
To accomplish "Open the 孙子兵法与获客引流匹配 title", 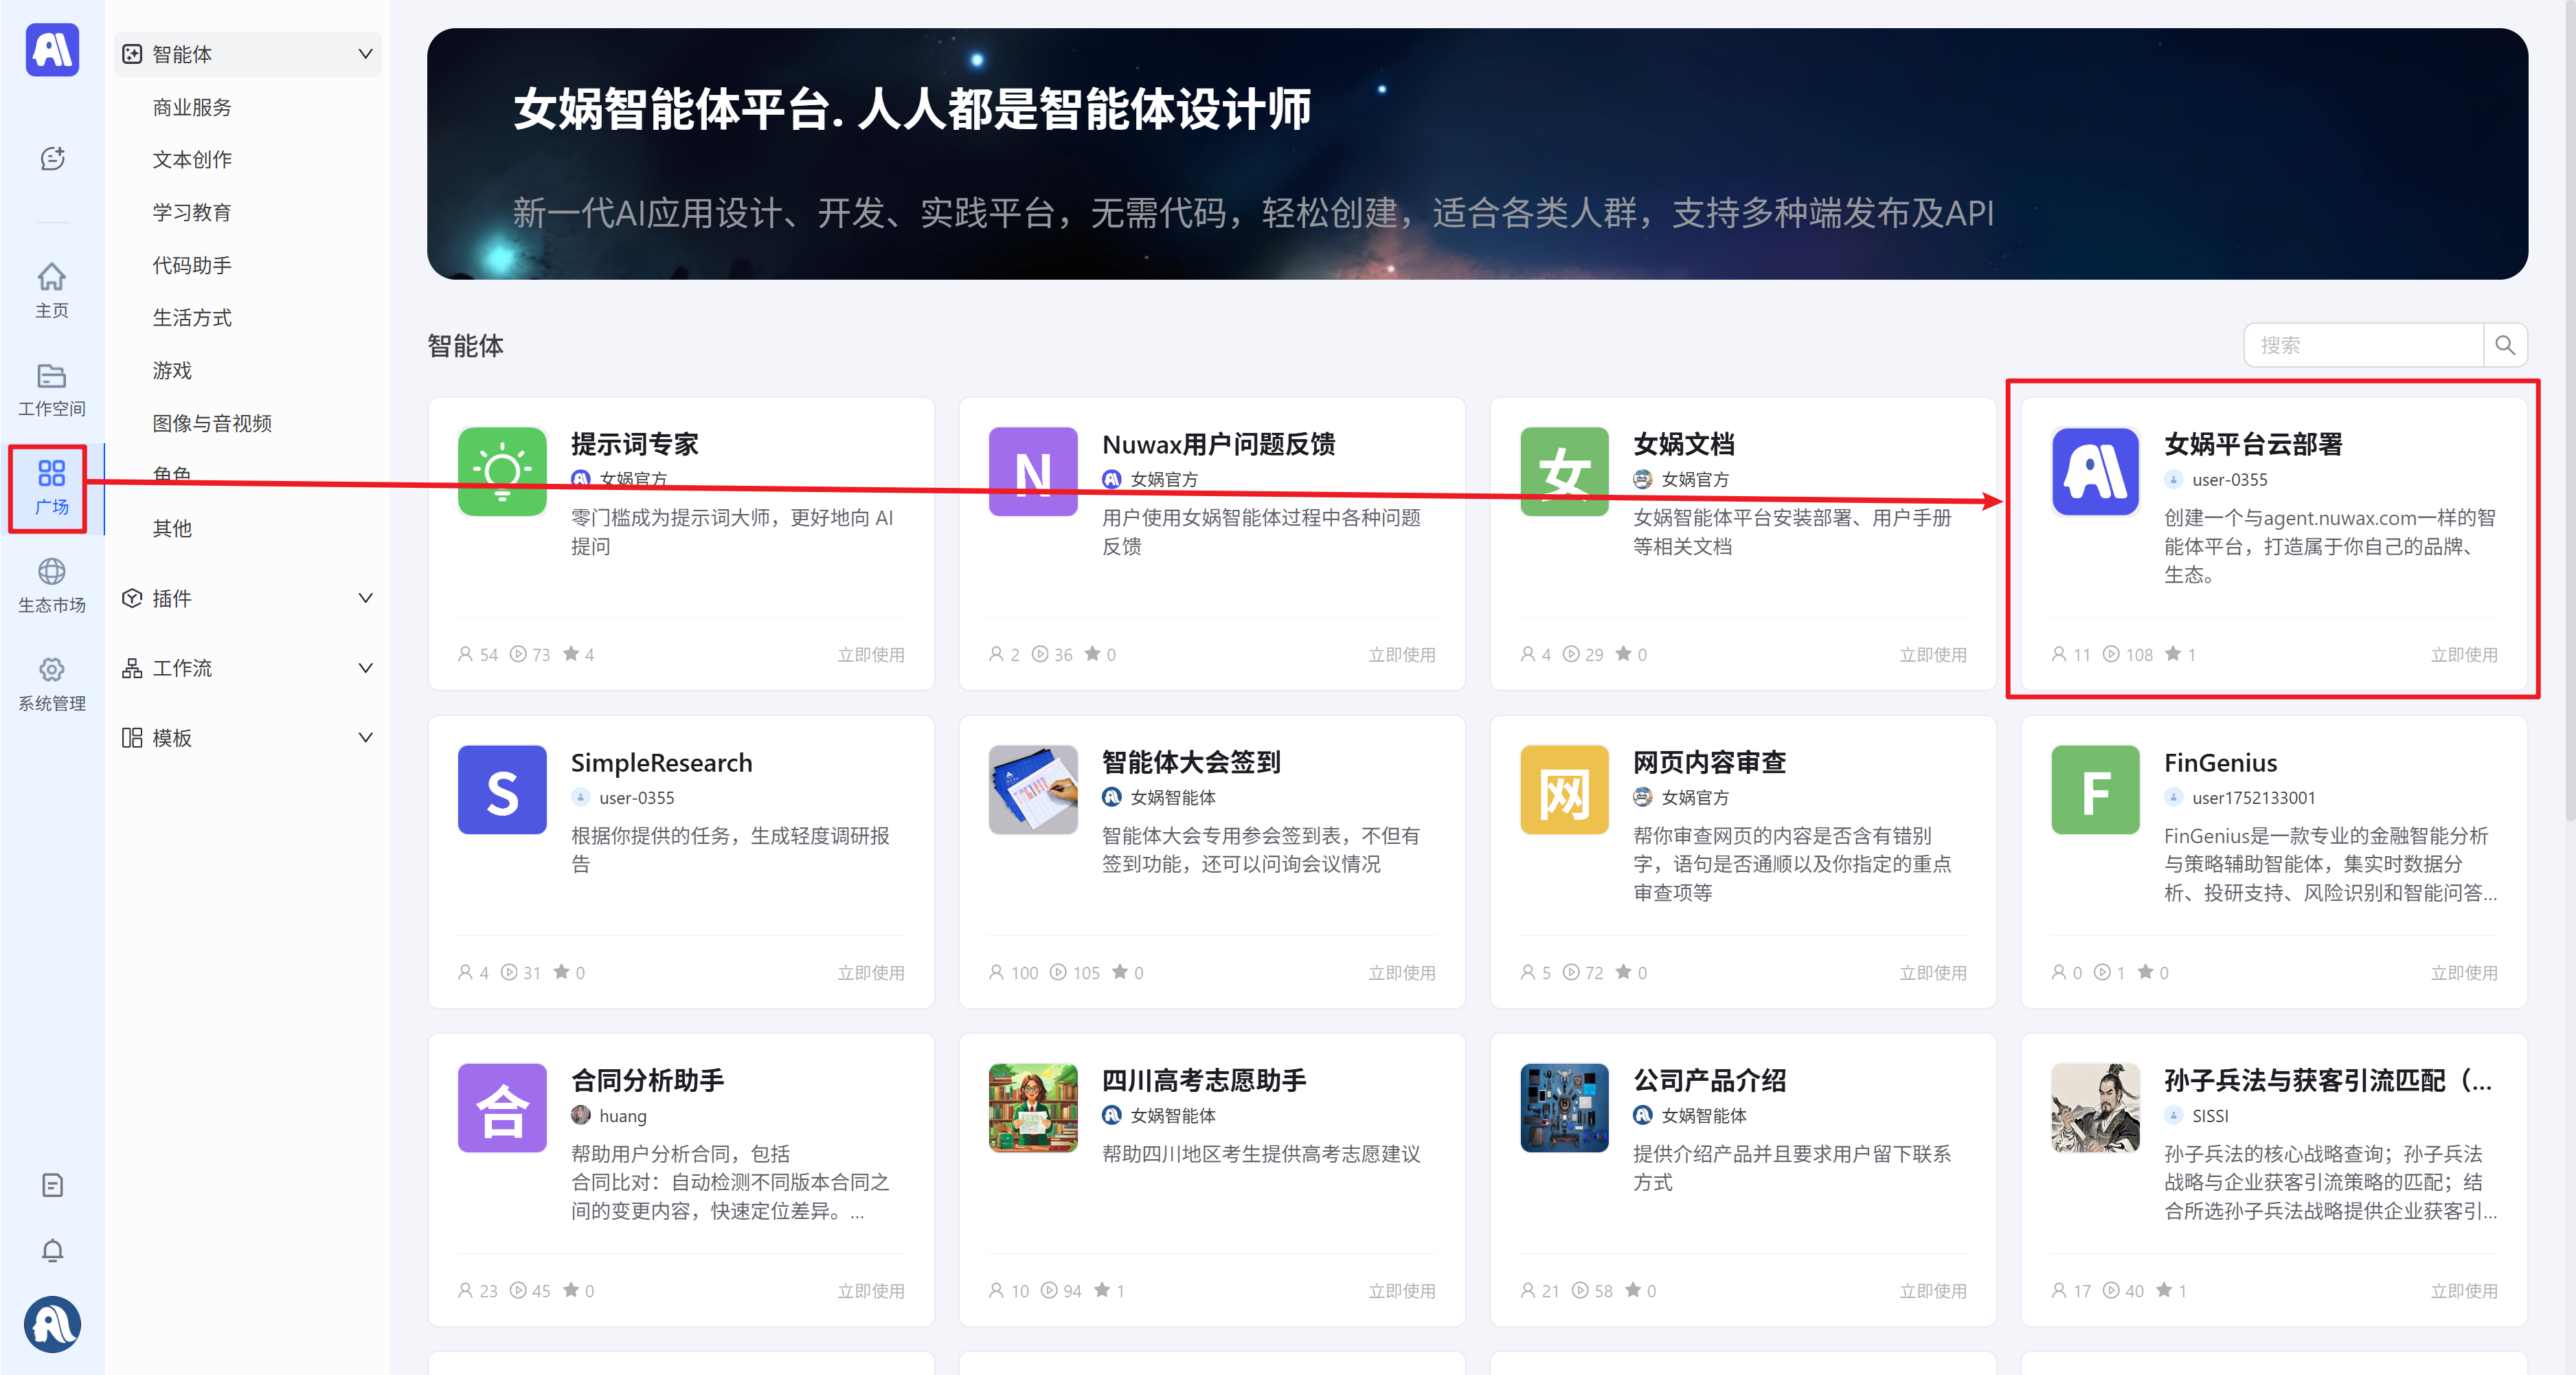I will pyautogui.click(x=2328, y=1080).
